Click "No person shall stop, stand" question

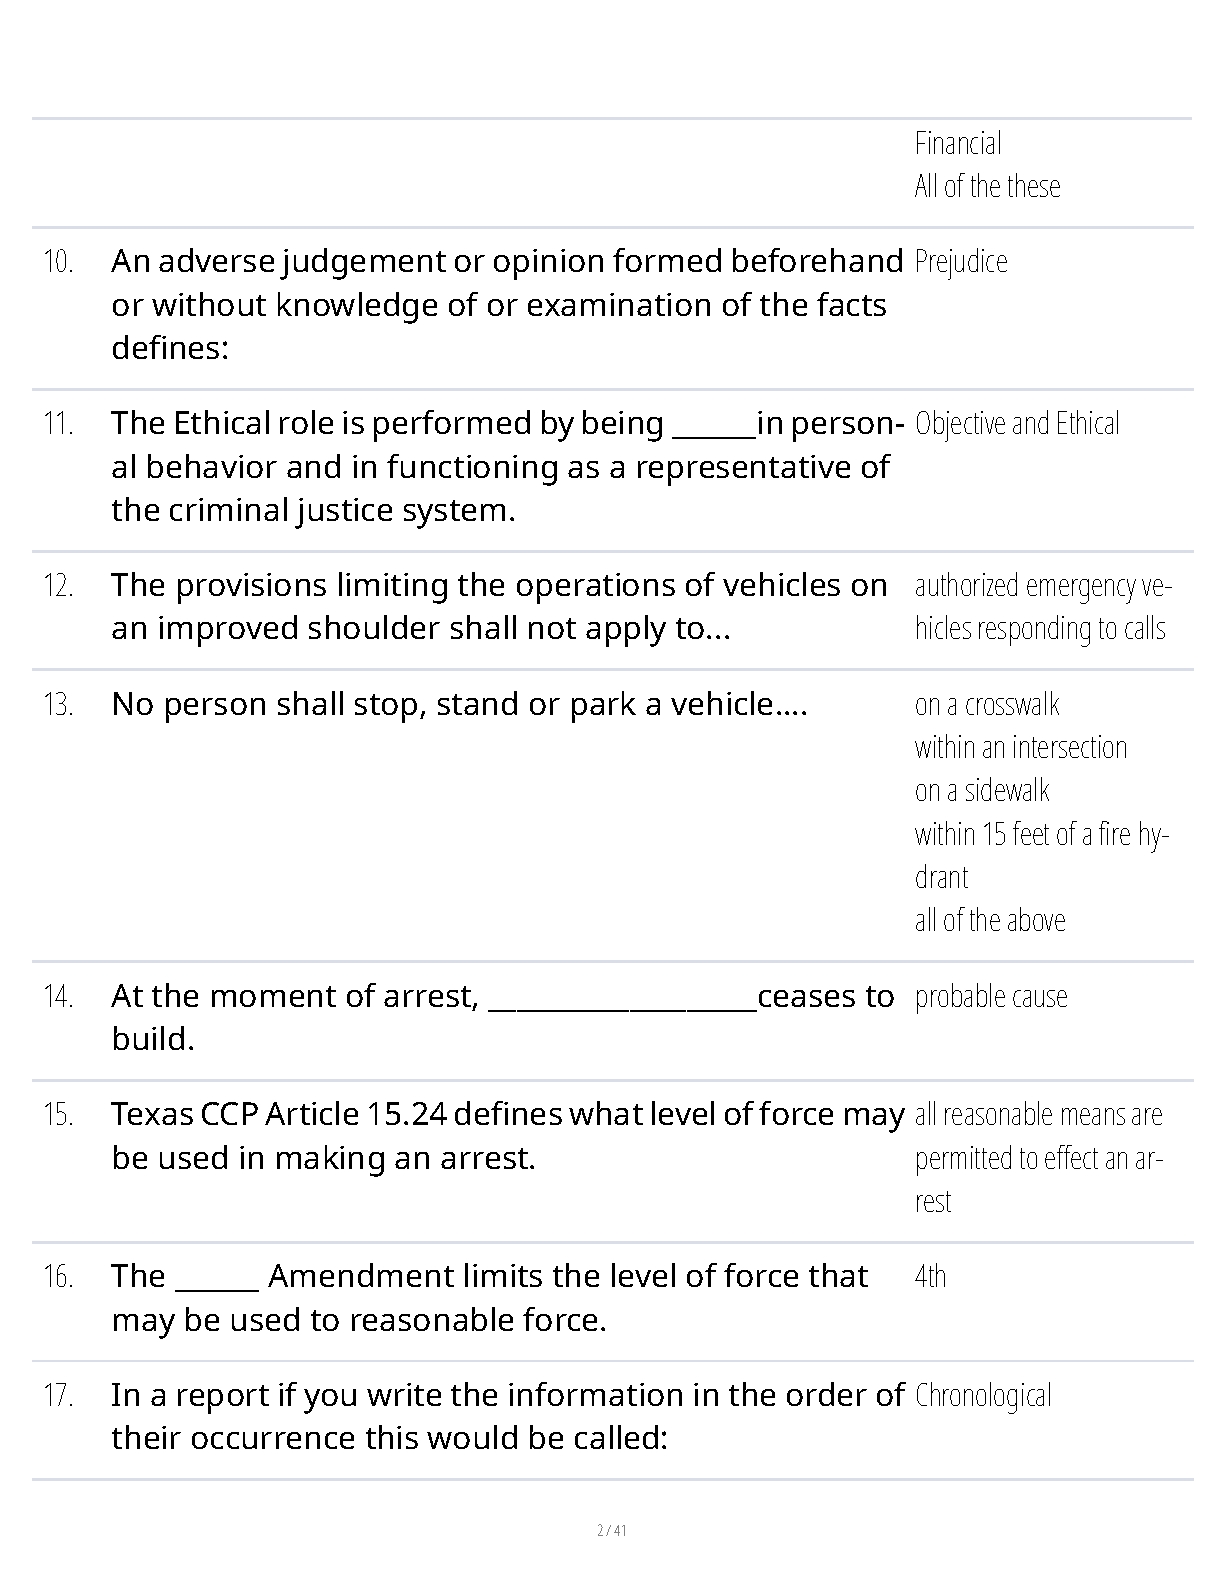pyautogui.click(x=459, y=705)
